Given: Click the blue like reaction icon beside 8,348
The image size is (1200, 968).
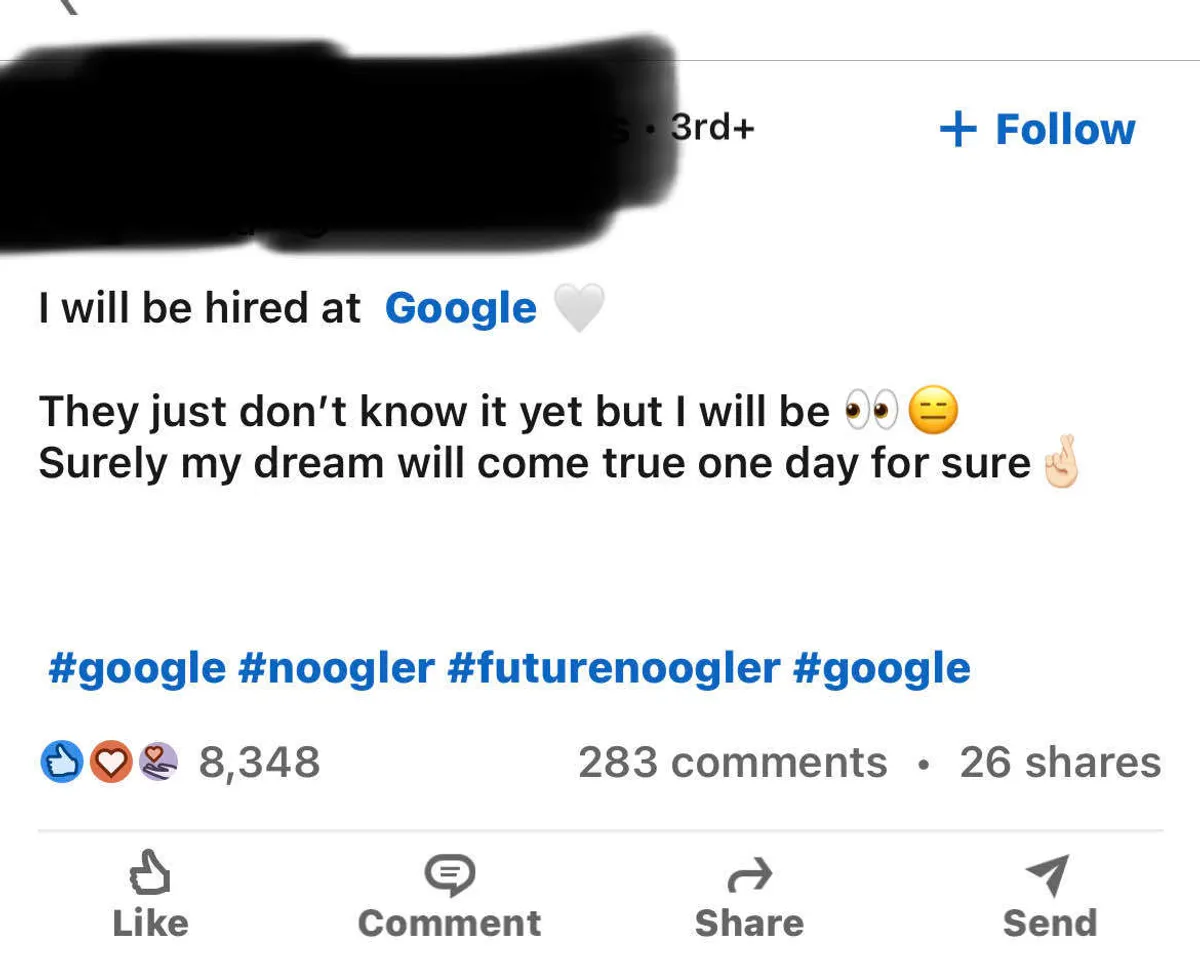Looking at the screenshot, I should point(60,763).
